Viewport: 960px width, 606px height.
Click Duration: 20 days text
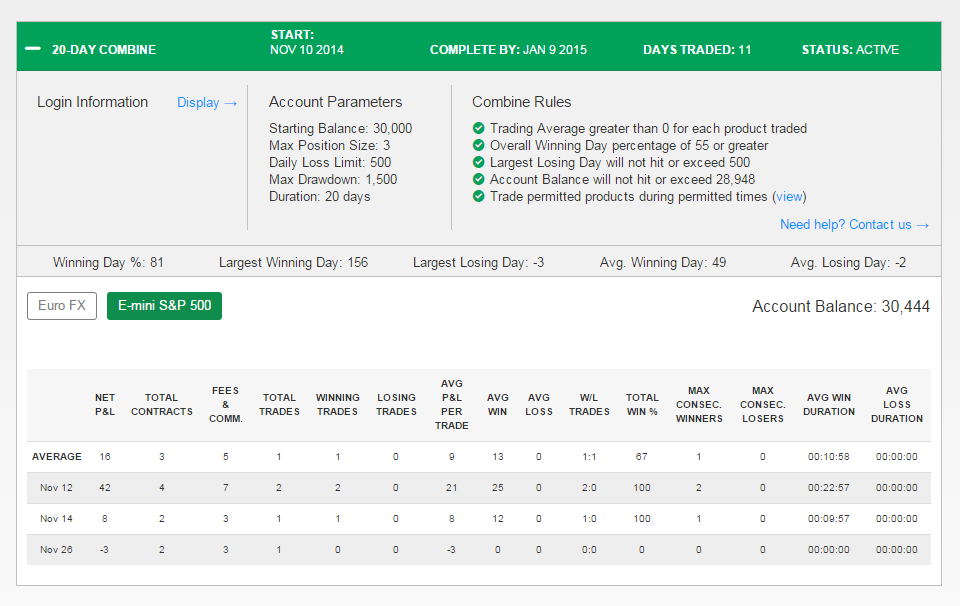click(x=320, y=196)
